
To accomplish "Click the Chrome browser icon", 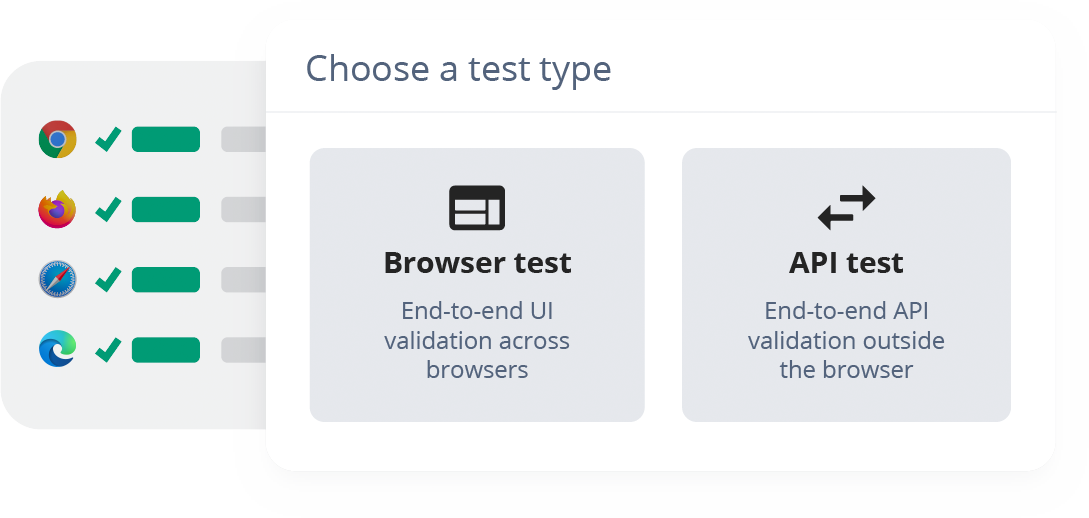I will 57,139.
